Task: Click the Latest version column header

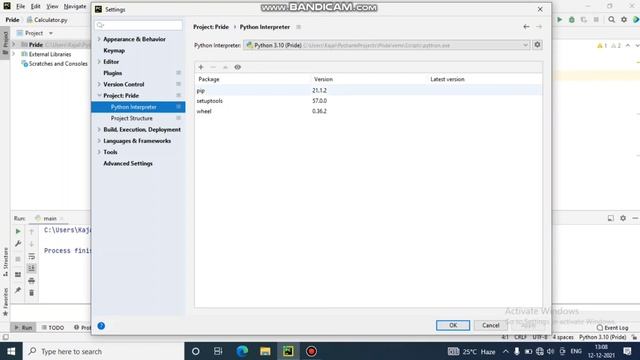Action: 447,79
